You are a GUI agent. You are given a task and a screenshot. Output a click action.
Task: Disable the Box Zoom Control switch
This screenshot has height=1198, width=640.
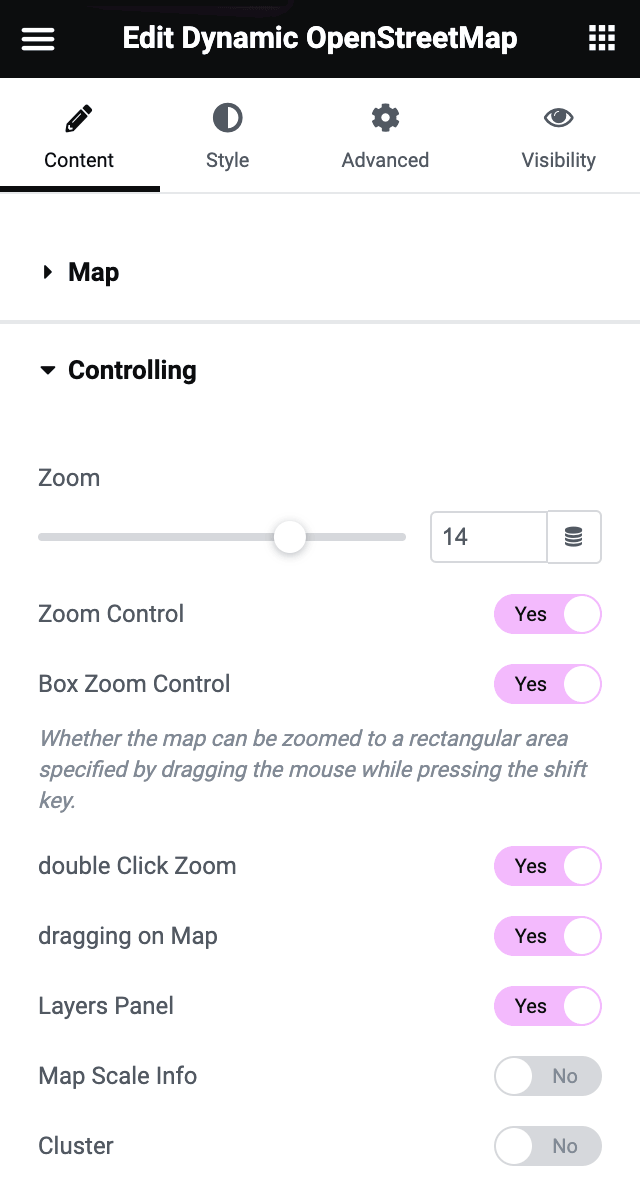coord(547,684)
